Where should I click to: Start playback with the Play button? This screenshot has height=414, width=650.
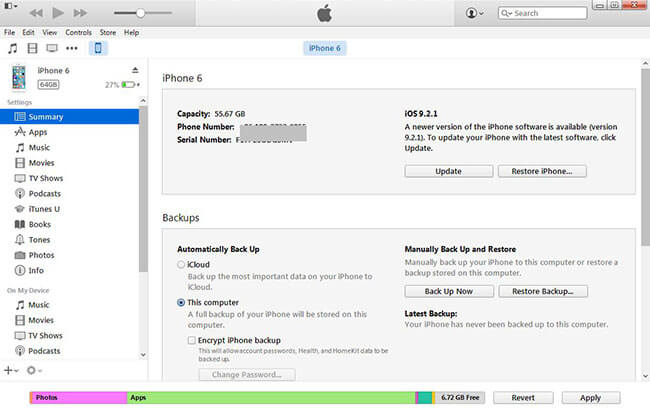[58, 13]
